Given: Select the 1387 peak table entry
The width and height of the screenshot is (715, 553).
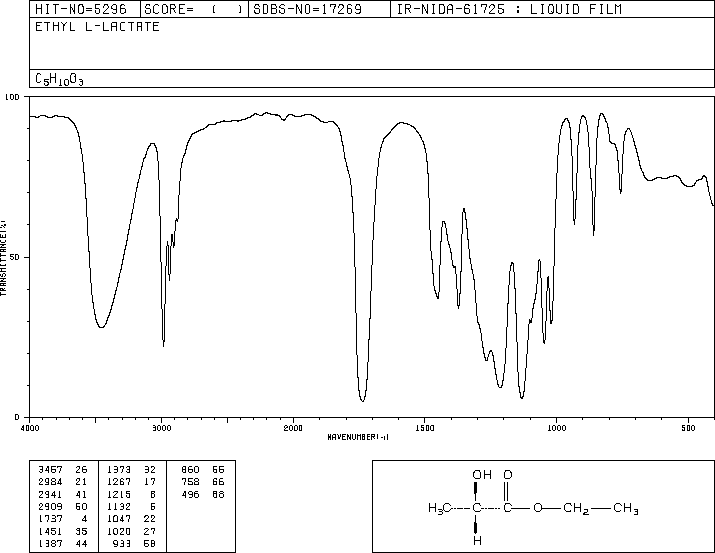Looking at the screenshot, I should pos(63,543).
